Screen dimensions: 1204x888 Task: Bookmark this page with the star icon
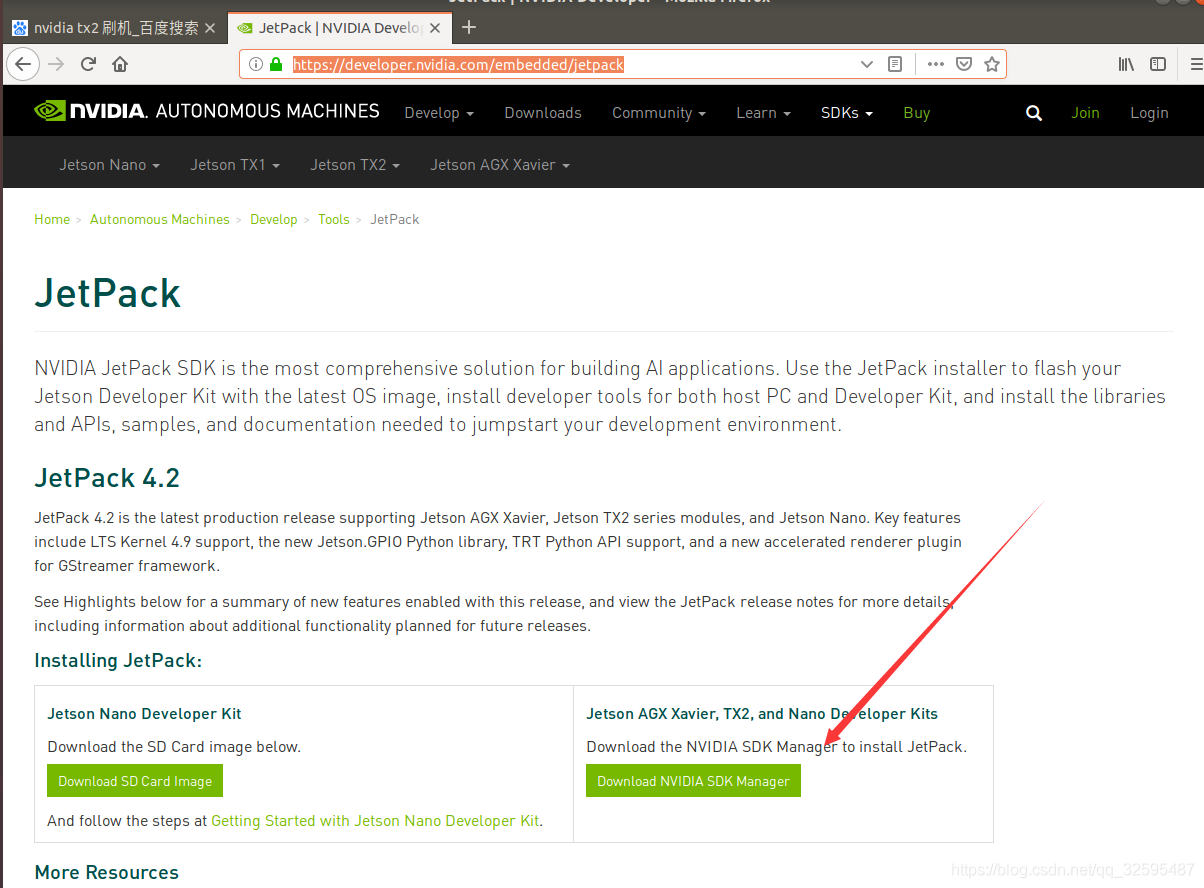tap(992, 64)
